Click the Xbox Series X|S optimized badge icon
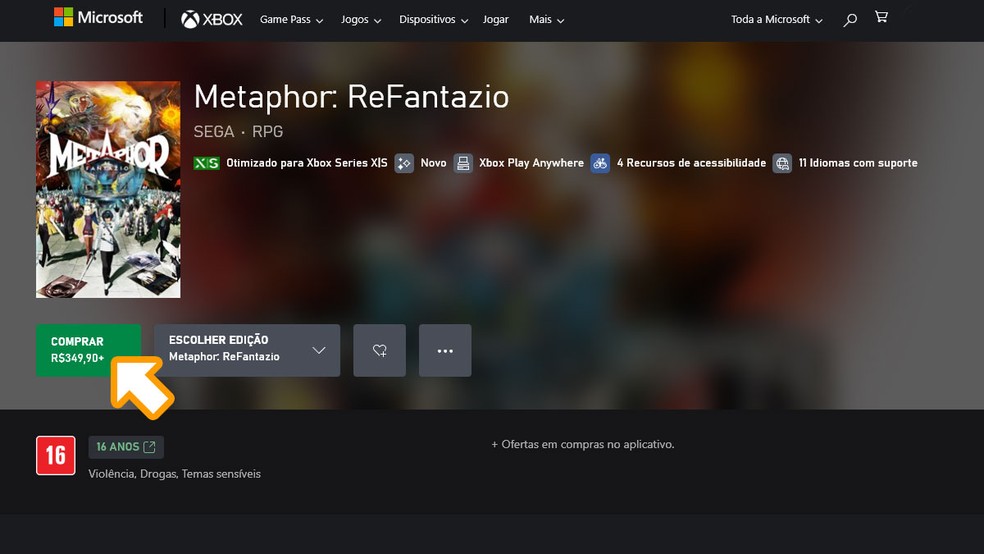This screenshot has height=554, width=984. click(206, 163)
